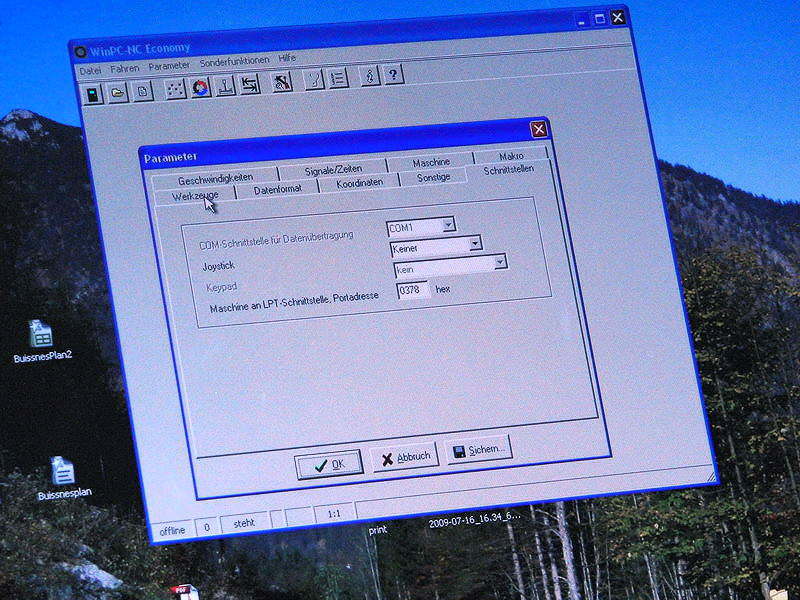This screenshot has width=800, height=600.
Task: Open the Datei menu
Action: point(90,71)
